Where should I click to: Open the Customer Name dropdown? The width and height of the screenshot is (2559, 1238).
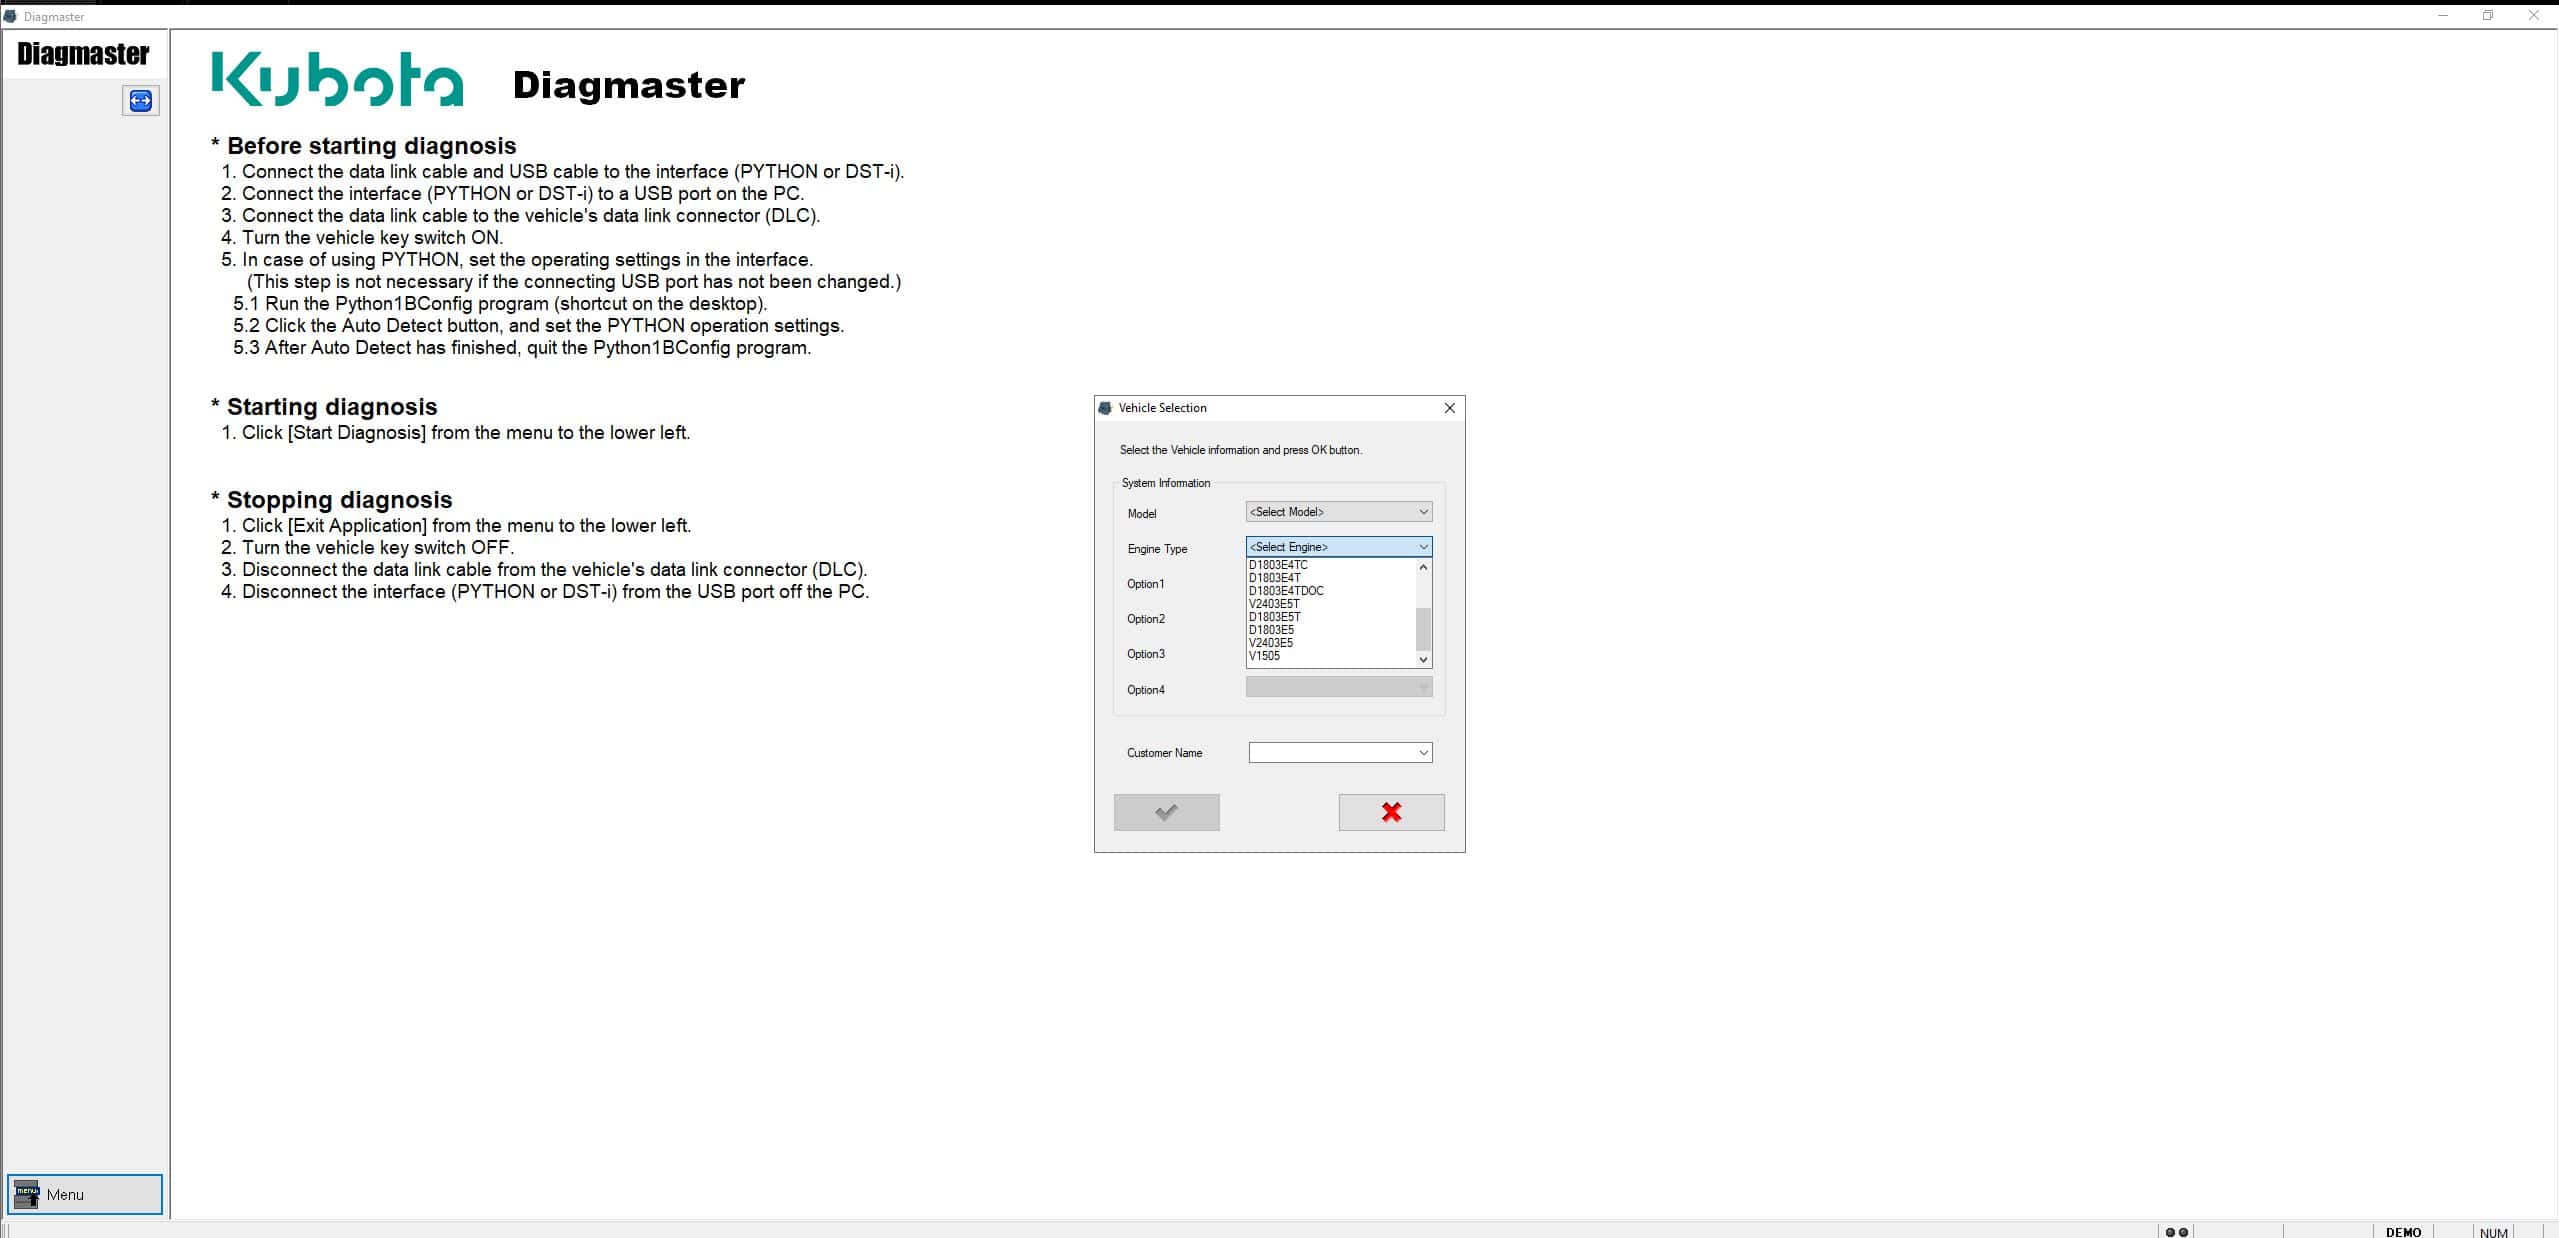pos(1340,752)
